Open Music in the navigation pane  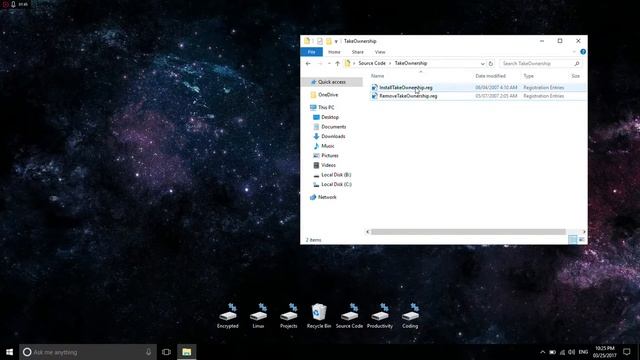tap(328, 146)
